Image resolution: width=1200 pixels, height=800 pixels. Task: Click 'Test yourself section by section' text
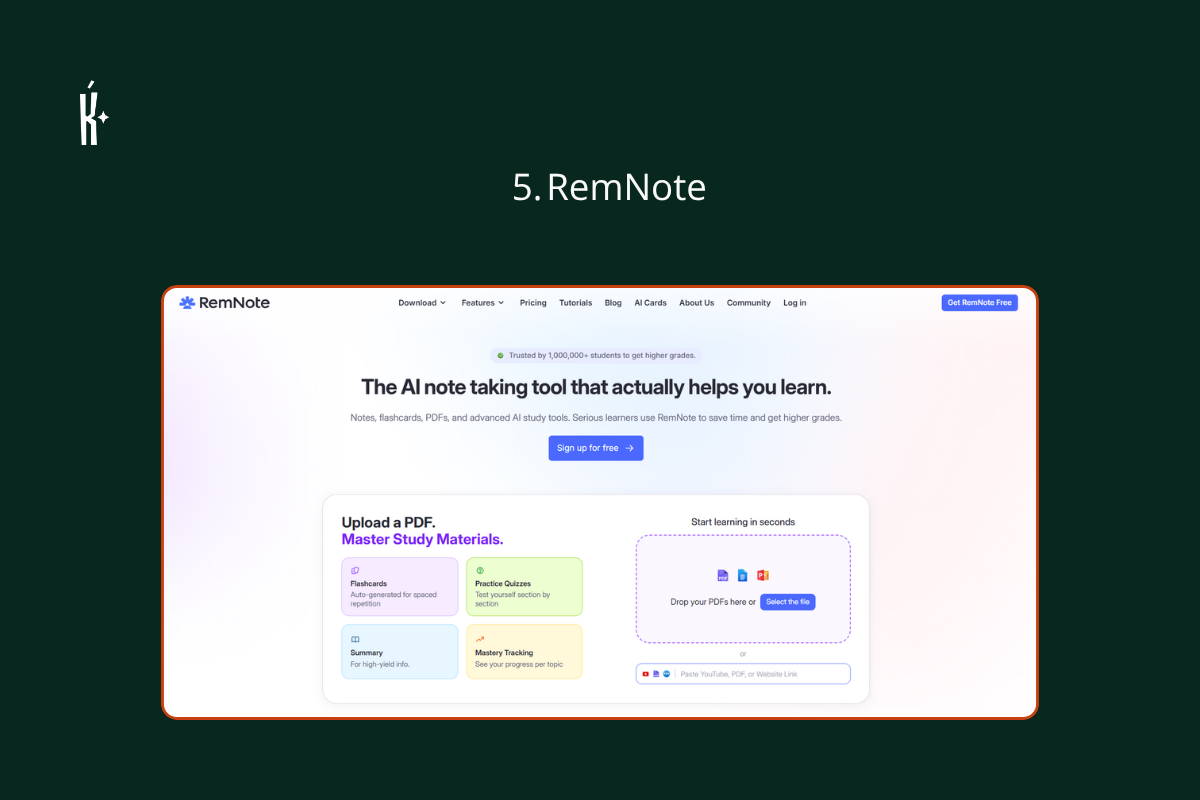click(512, 599)
